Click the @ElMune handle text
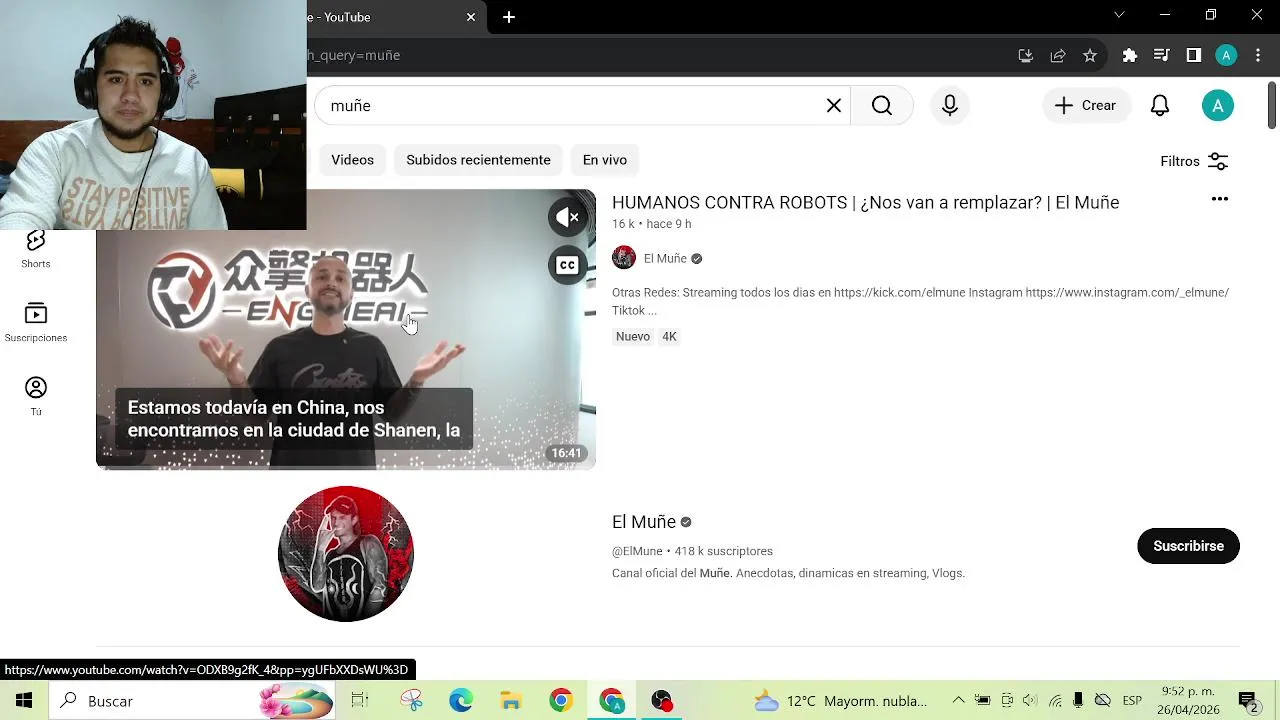This screenshot has width=1280, height=720. 637,551
